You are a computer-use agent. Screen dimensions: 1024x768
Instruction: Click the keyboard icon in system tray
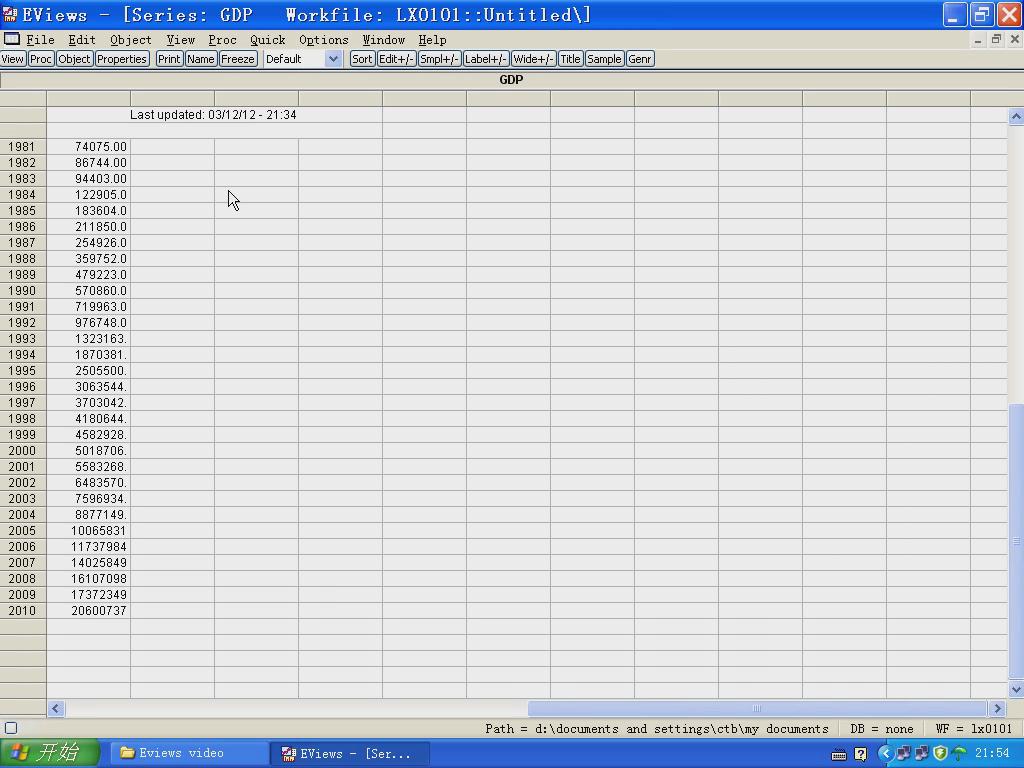839,755
